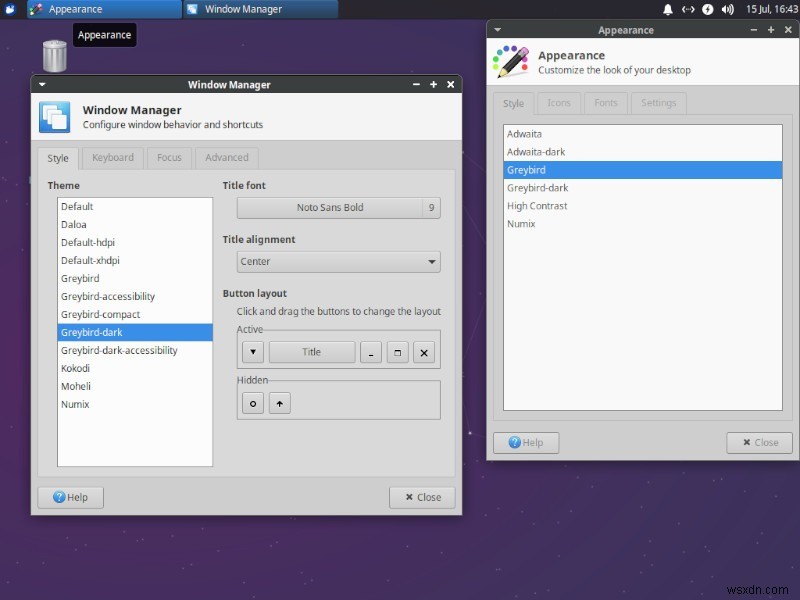Open the Fonts tab in Appearance
This screenshot has height=600, width=800.
[x=606, y=103]
